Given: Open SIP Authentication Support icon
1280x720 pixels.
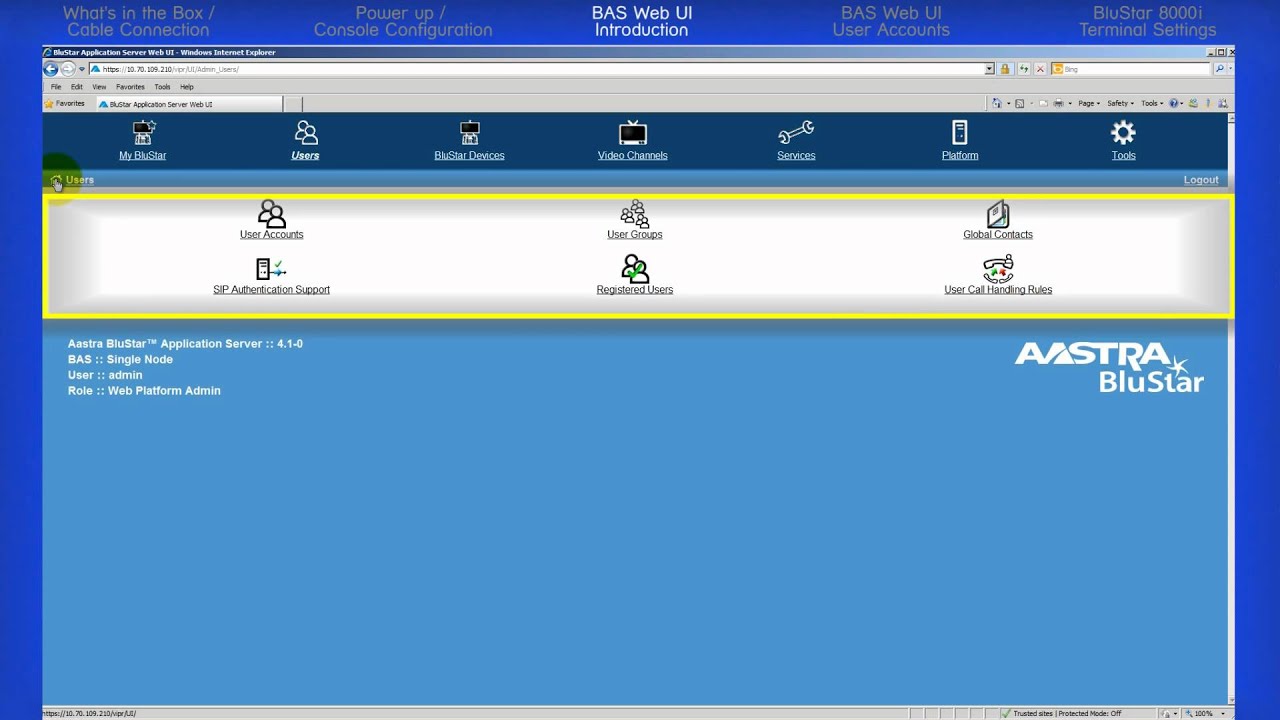Looking at the screenshot, I should click(271, 269).
